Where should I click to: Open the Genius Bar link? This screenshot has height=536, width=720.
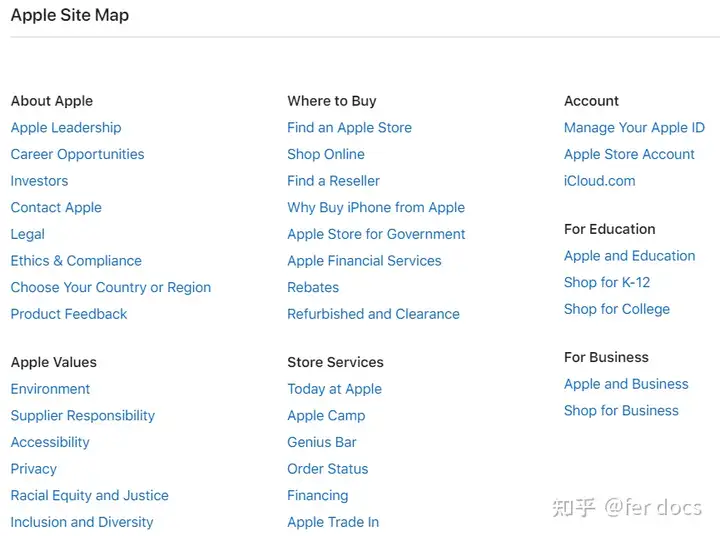pyautogui.click(x=322, y=442)
